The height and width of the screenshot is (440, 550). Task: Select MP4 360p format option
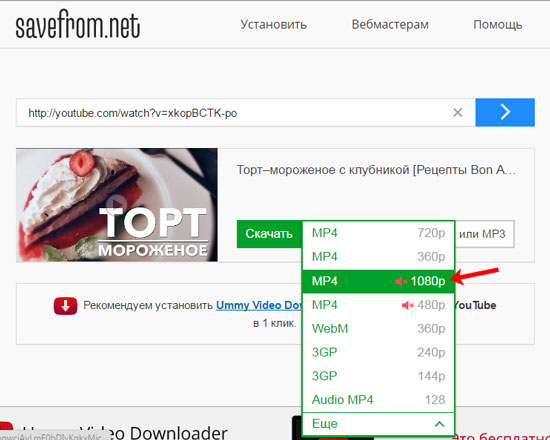tap(378, 257)
